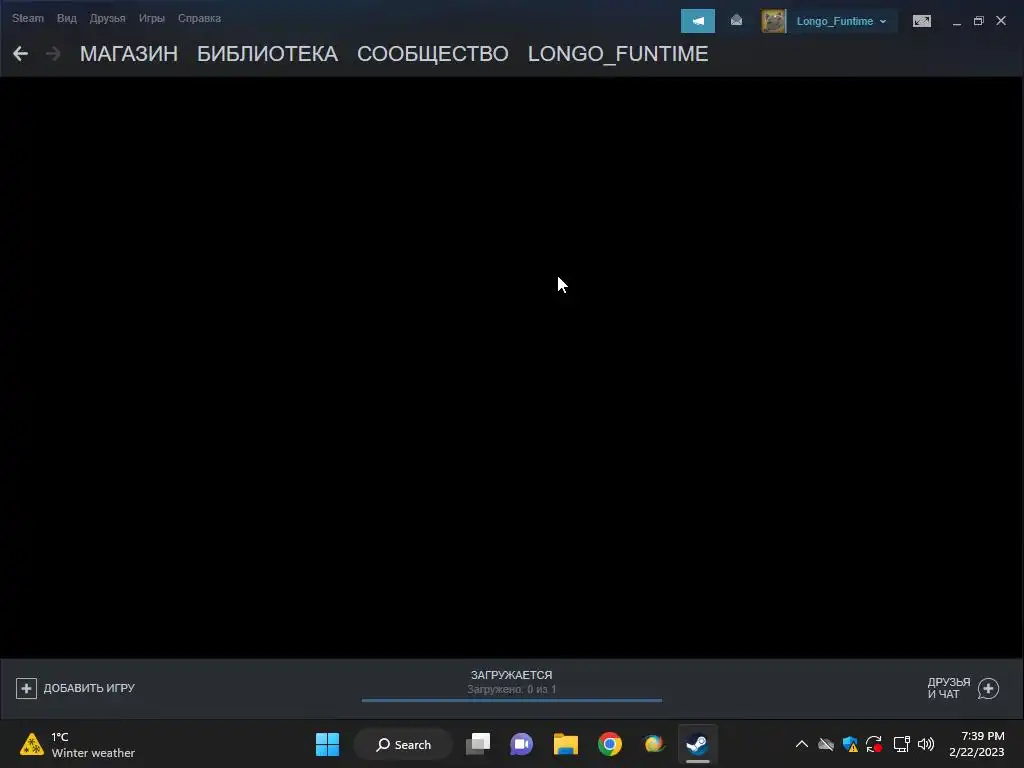Viewport: 1024px width, 768px height.
Task: Click the friends chat bubble plus icon
Action: (988, 688)
